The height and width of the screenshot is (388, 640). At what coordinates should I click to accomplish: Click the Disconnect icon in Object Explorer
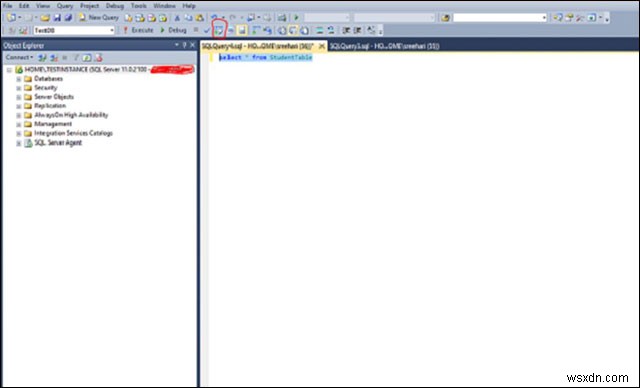[53, 58]
